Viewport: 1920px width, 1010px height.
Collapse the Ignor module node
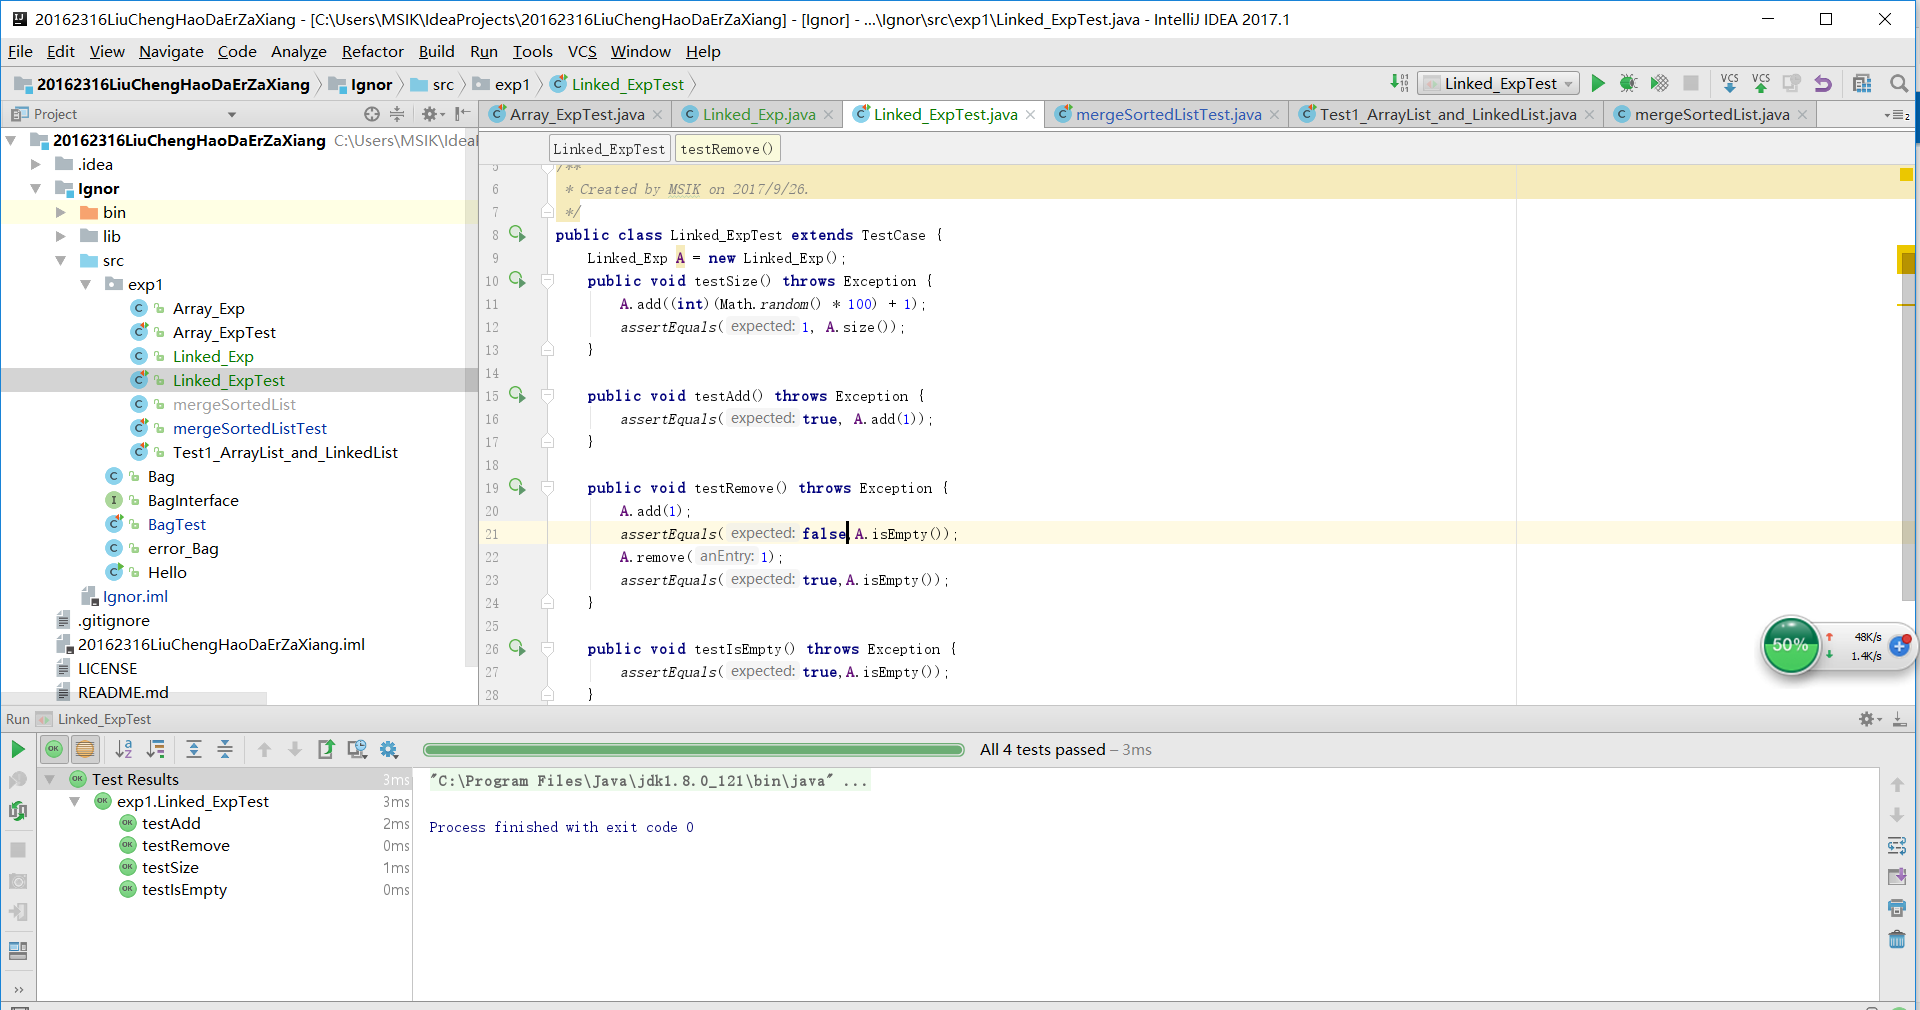tap(36, 188)
